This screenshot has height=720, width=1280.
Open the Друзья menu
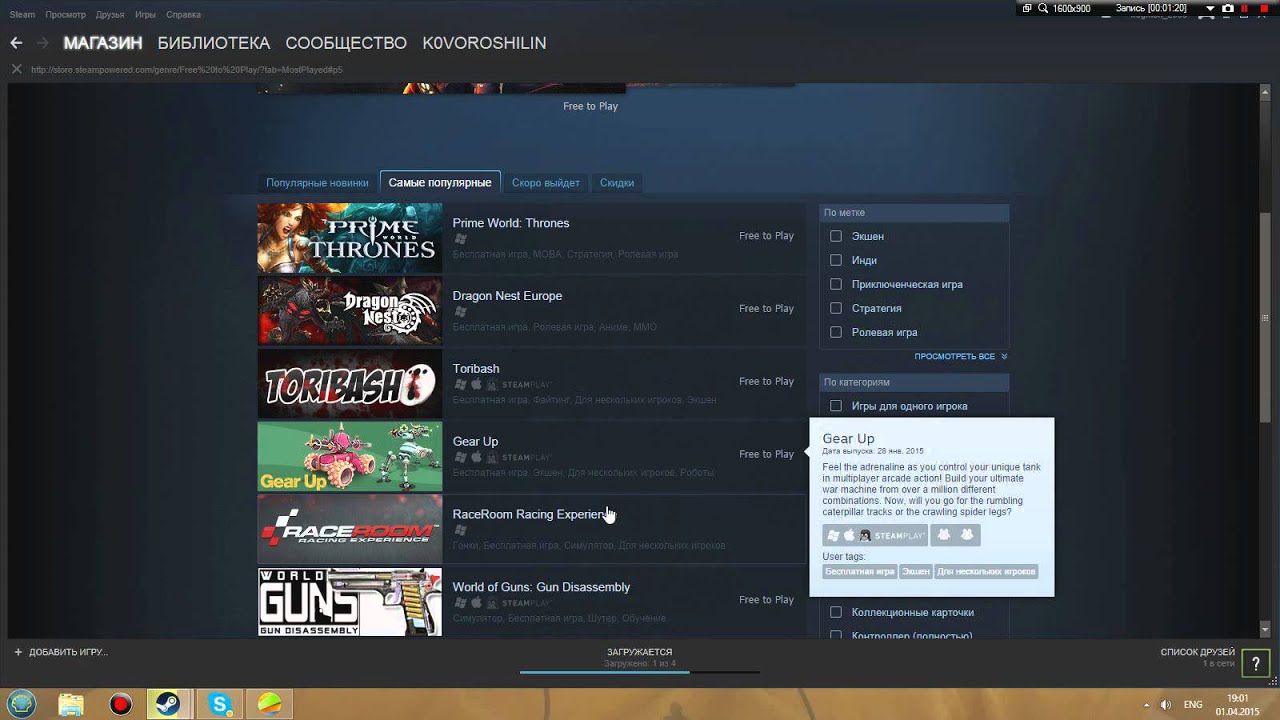110,15
